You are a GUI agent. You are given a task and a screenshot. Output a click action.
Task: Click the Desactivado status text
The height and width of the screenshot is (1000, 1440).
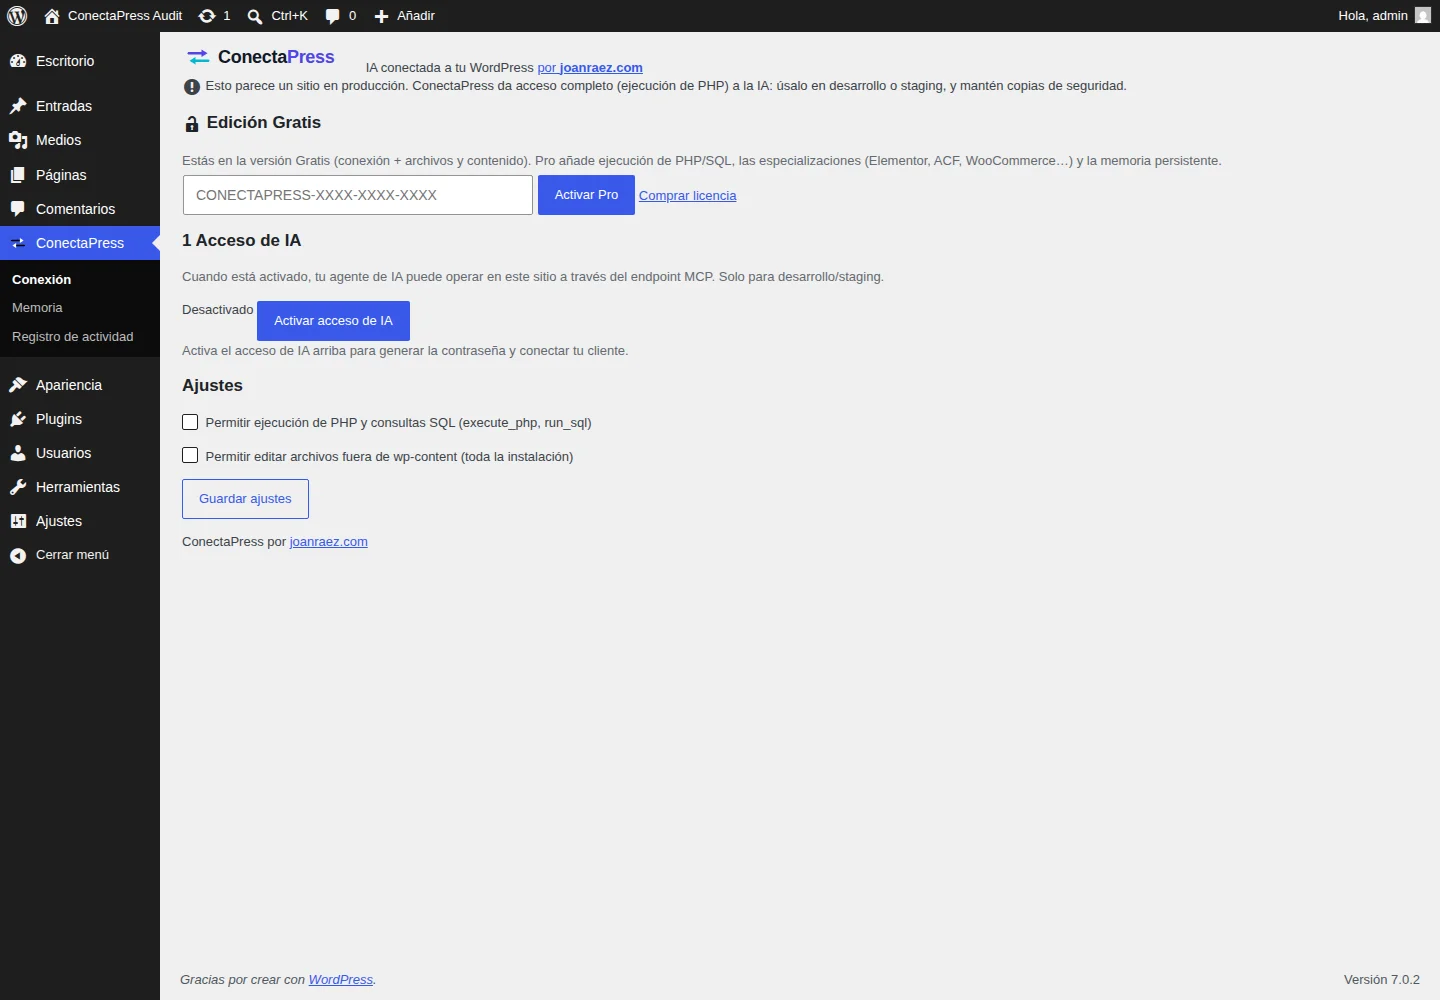(218, 310)
